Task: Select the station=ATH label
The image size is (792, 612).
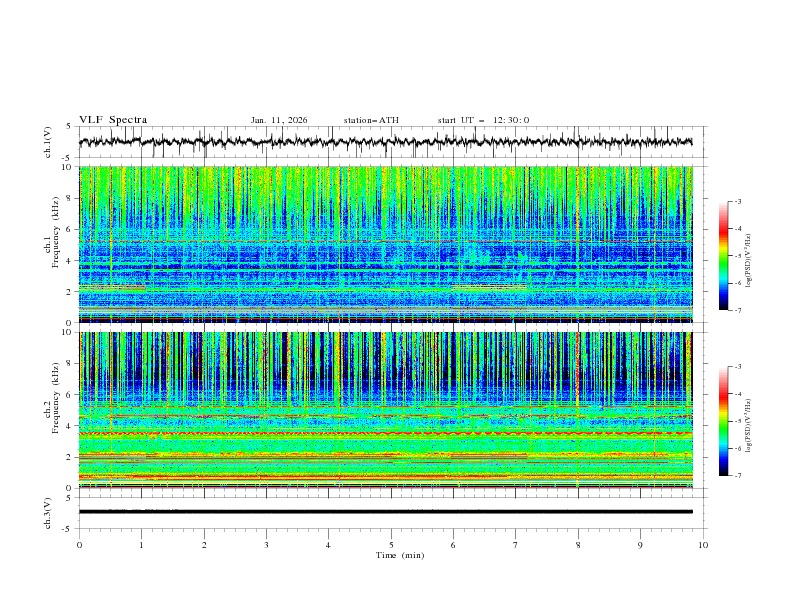Action: [x=371, y=120]
